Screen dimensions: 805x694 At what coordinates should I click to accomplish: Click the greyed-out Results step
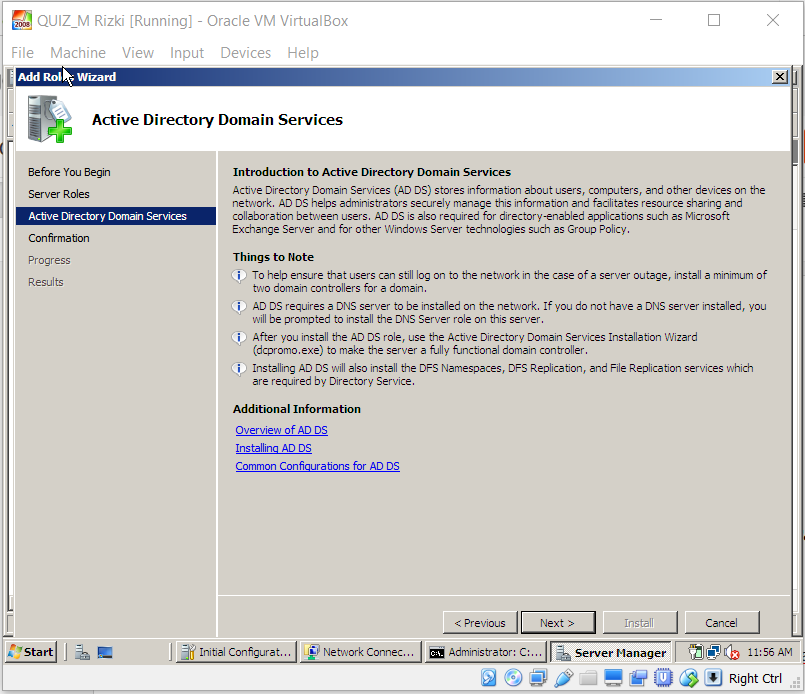tap(46, 282)
